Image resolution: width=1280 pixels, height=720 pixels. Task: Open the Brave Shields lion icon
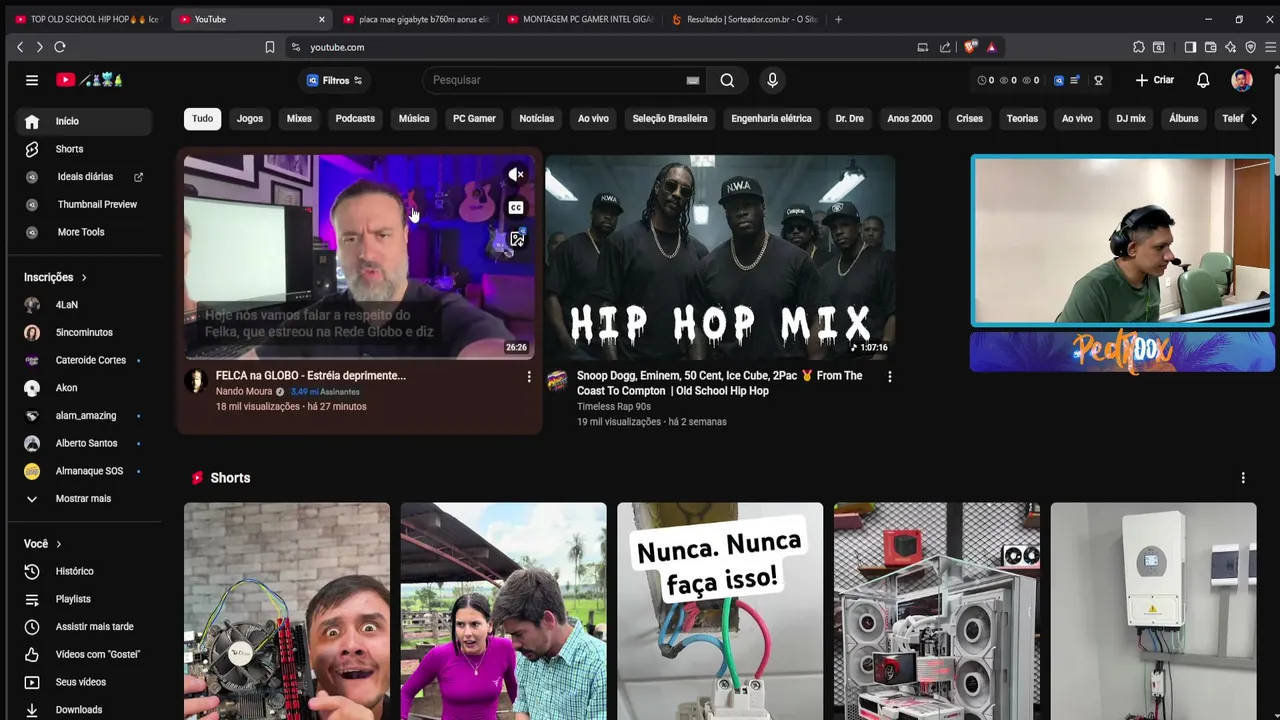click(970, 47)
